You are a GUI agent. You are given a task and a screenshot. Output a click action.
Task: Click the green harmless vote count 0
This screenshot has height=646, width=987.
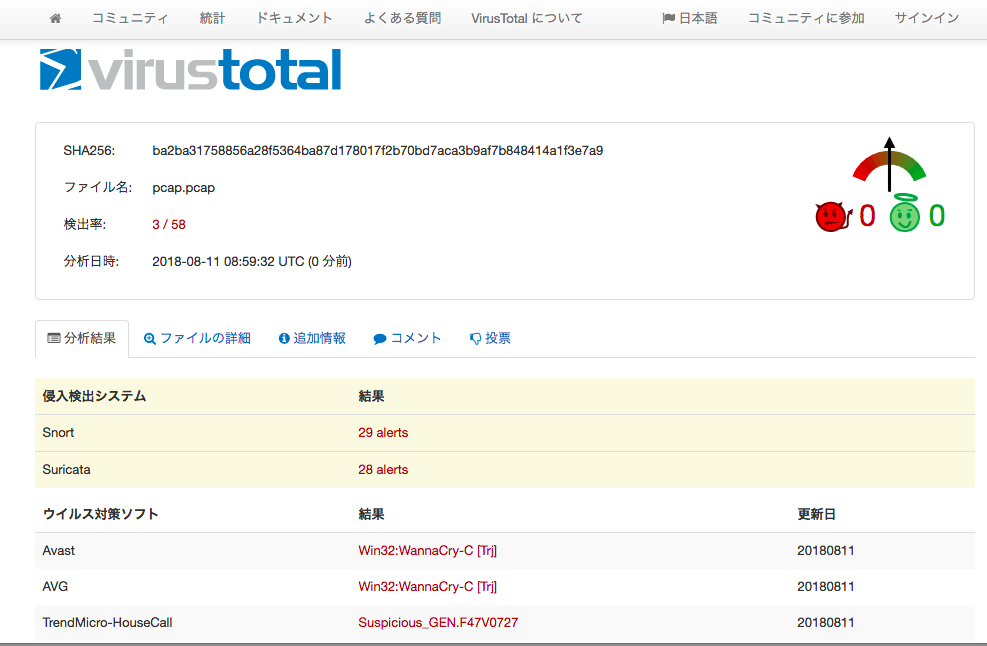click(937, 216)
